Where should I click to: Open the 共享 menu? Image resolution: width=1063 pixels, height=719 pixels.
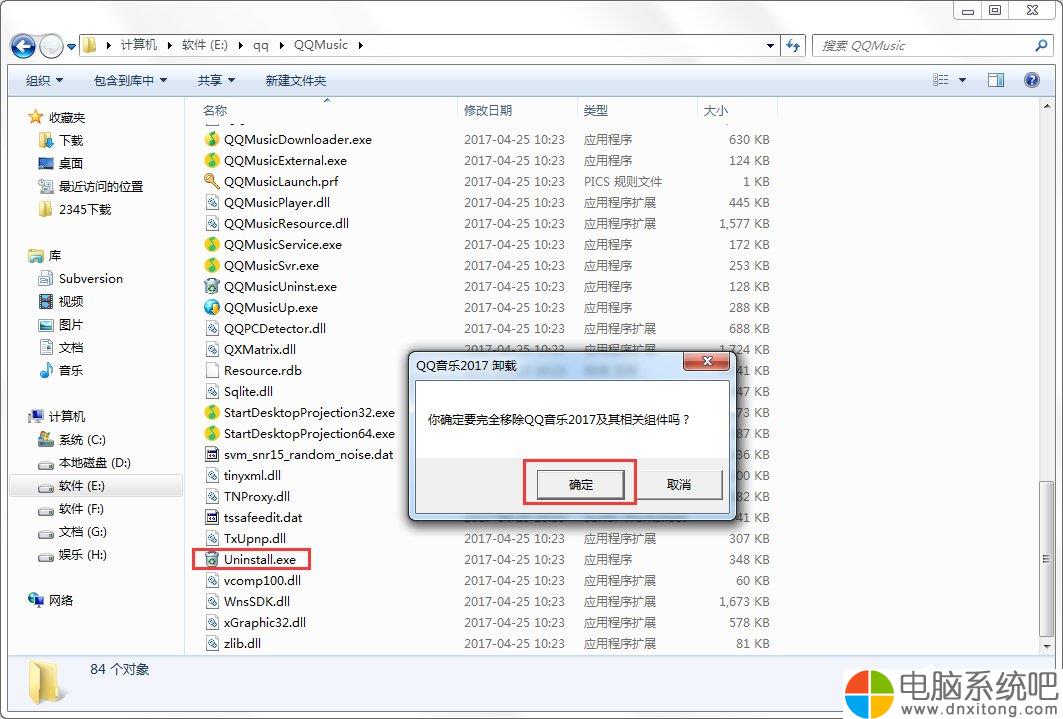click(x=216, y=81)
